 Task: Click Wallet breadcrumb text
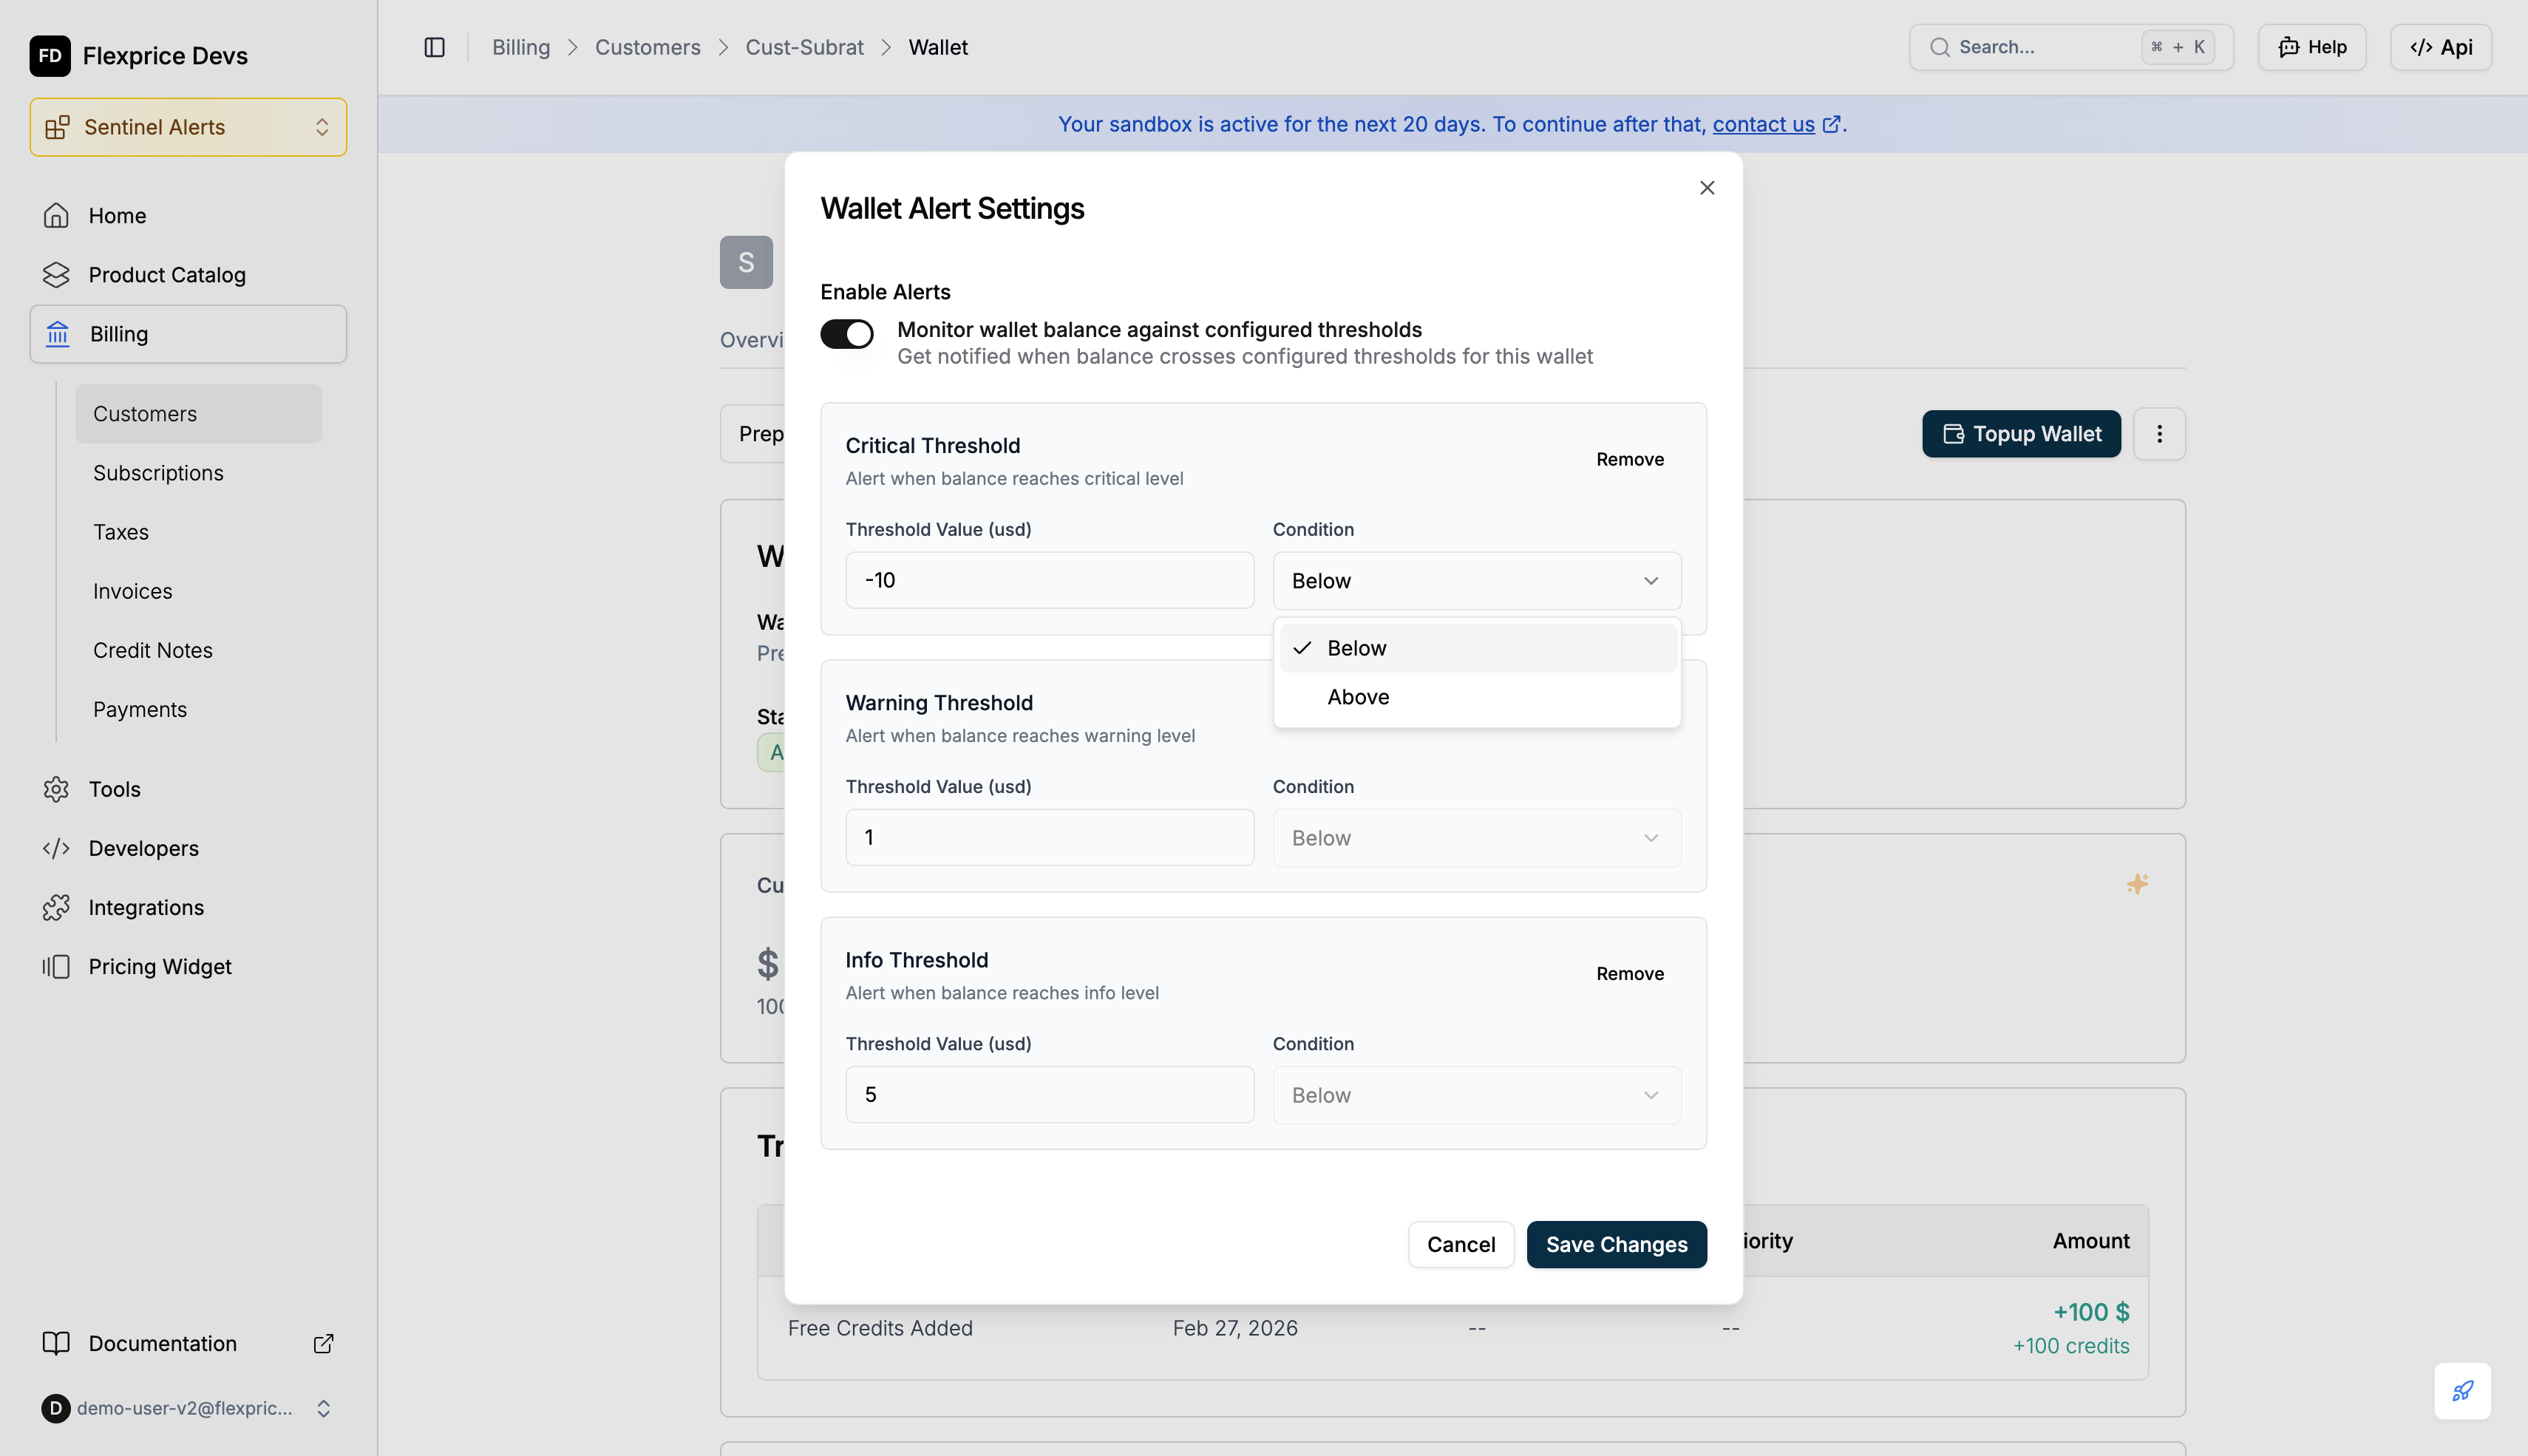click(x=937, y=47)
